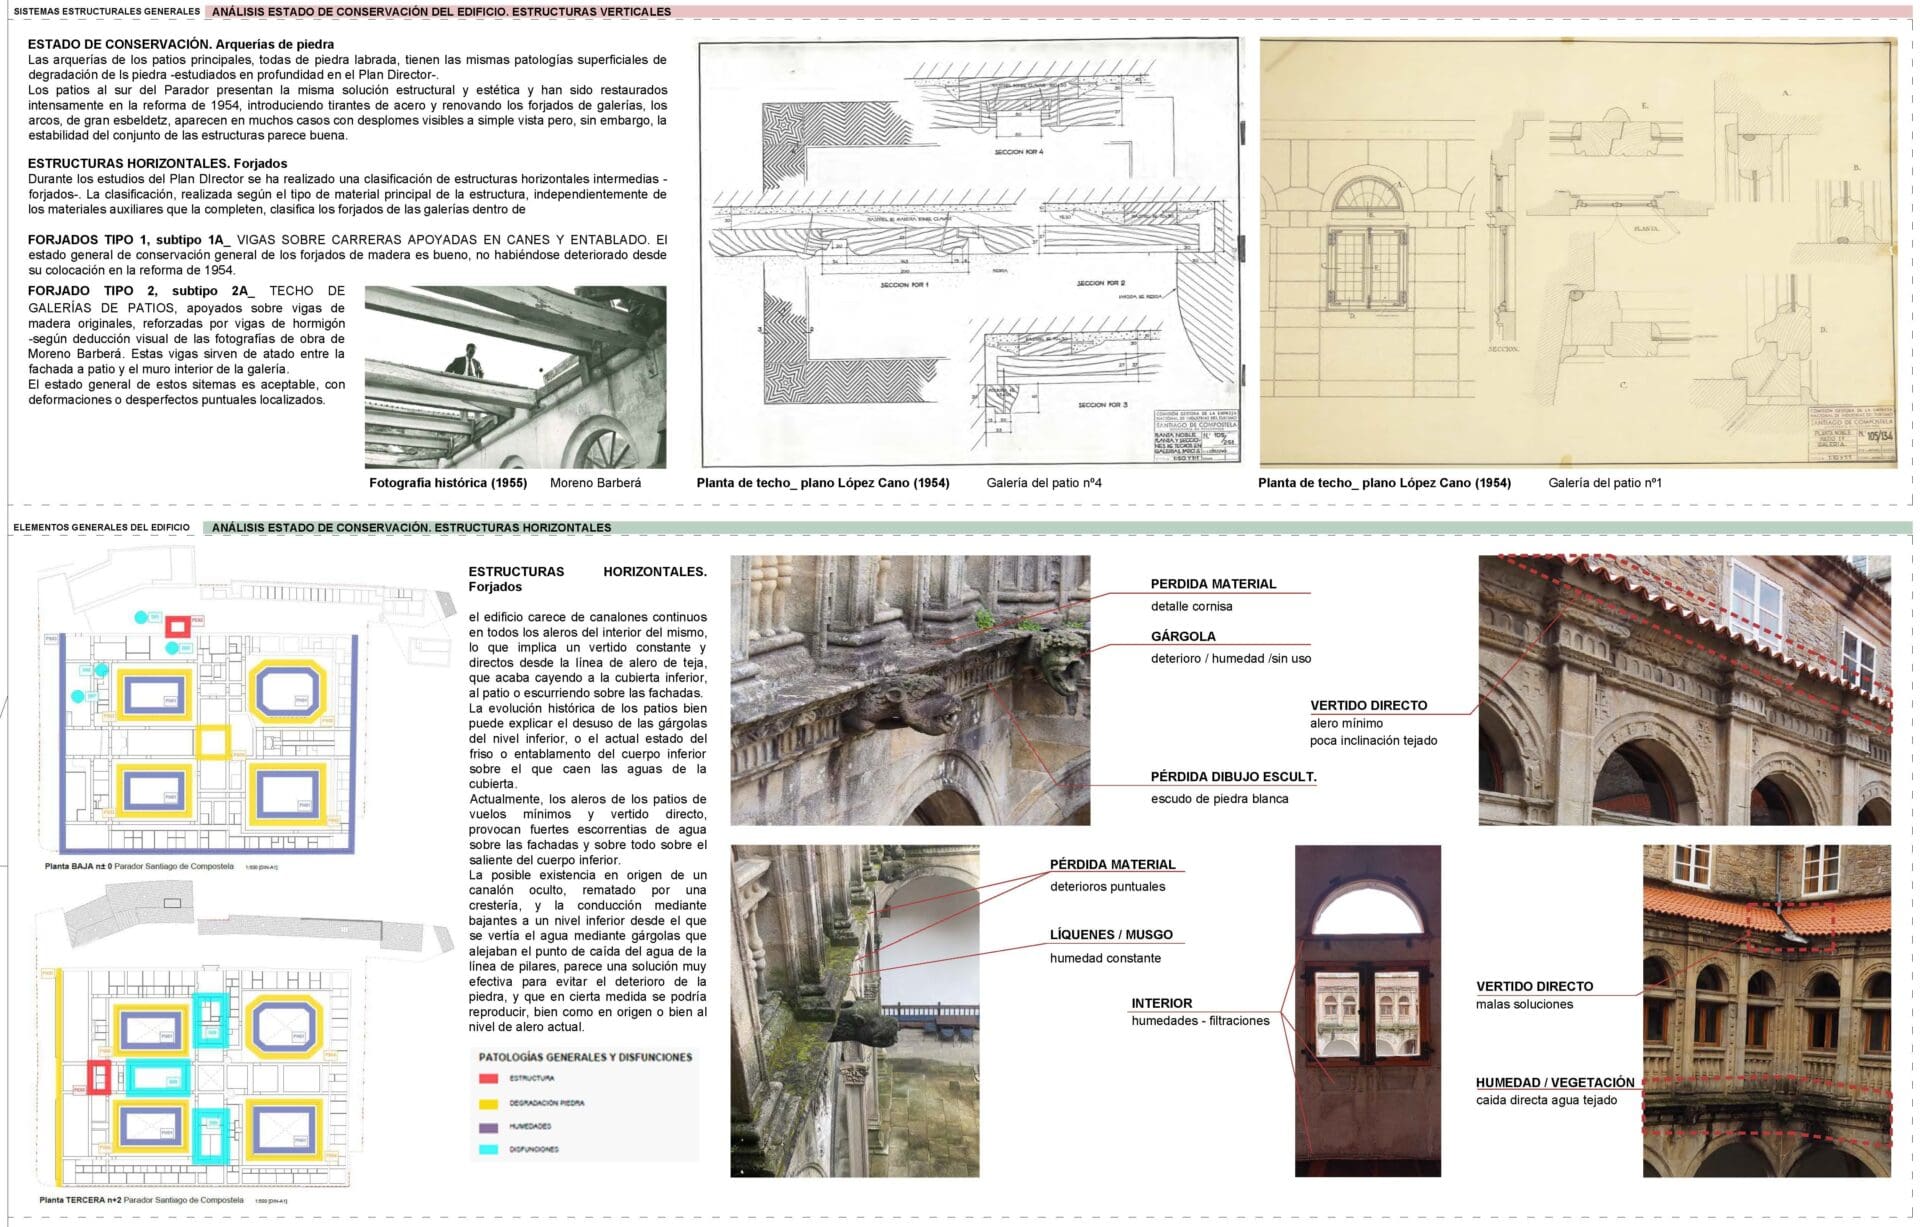The width and height of the screenshot is (1920, 1227).
Task: Open the Galería del patio nº4 ceiling plan
Action: click(x=970, y=252)
